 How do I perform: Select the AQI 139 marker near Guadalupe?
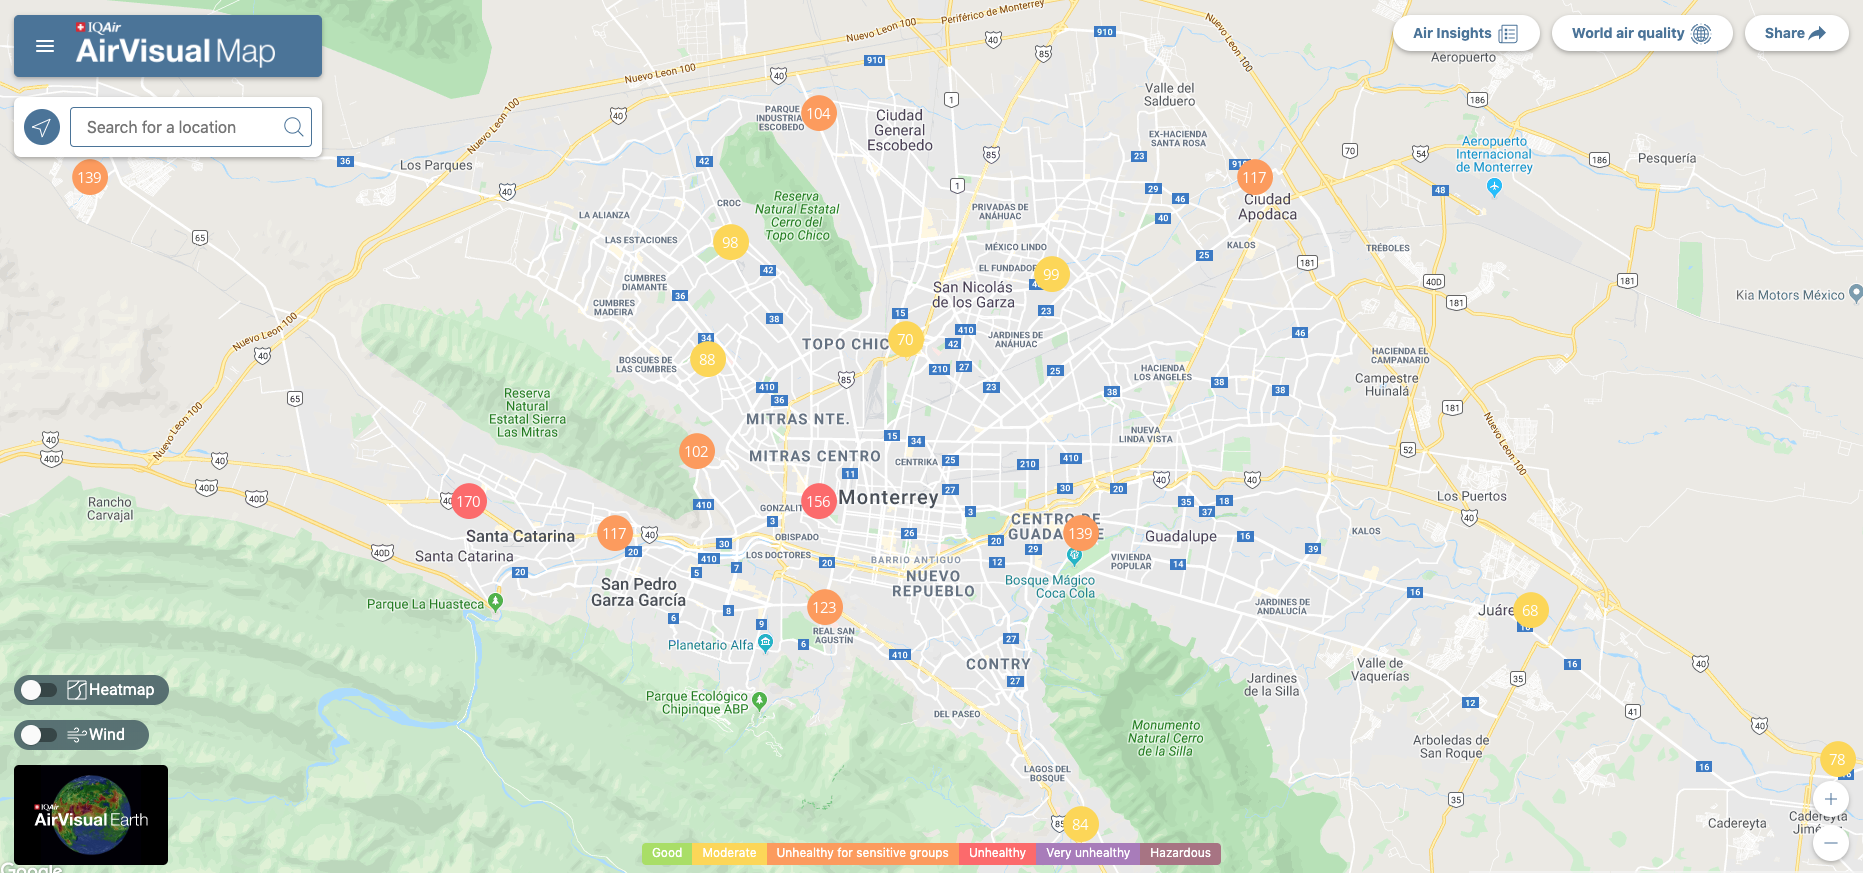[x=1081, y=534]
